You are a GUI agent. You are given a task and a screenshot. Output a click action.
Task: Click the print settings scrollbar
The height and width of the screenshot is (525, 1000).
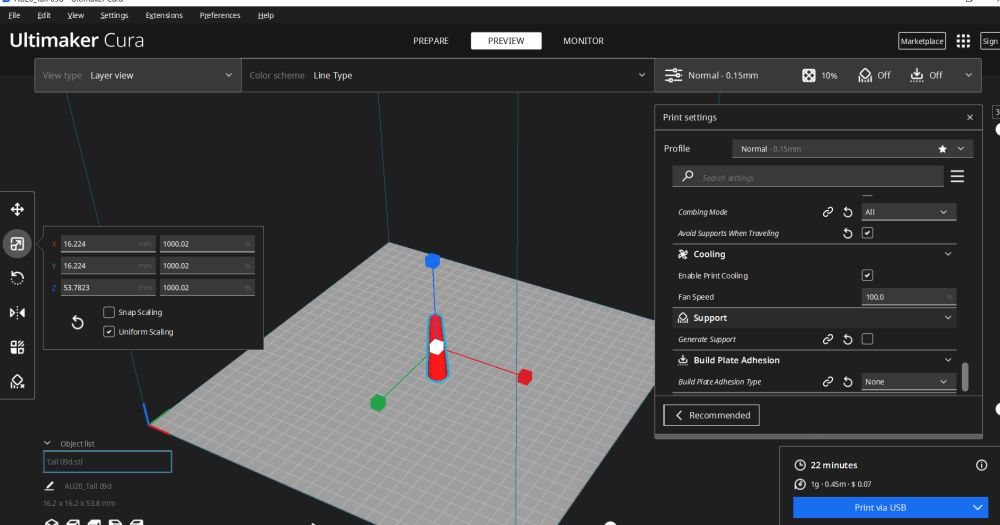[x=965, y=376]
